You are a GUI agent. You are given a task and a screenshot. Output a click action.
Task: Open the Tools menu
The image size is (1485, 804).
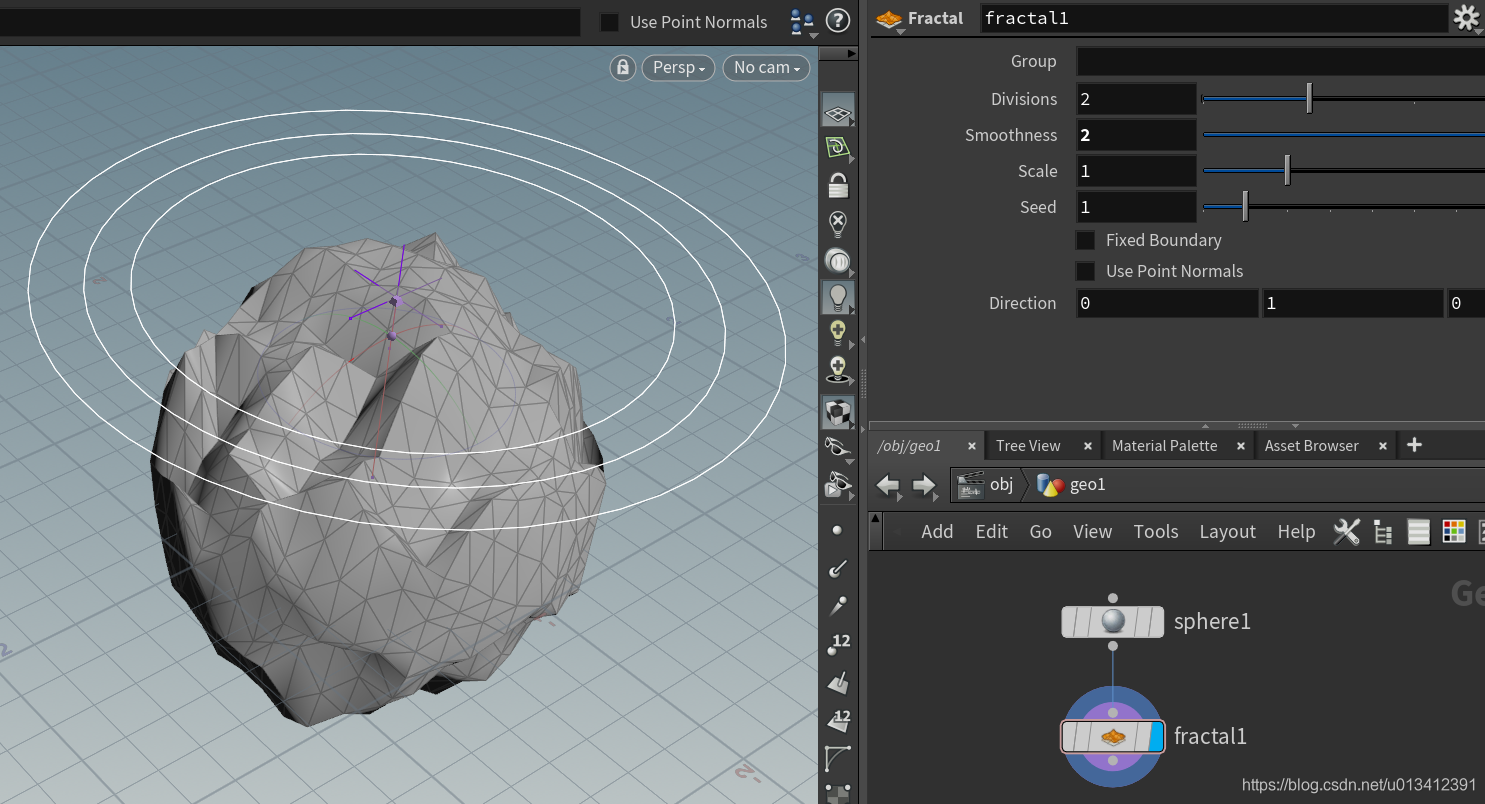(x=1155, y=532)
